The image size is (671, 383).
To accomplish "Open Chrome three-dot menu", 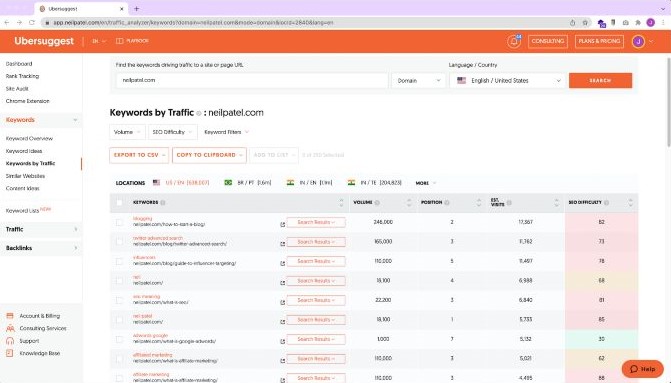I will [x=663, y=23].
